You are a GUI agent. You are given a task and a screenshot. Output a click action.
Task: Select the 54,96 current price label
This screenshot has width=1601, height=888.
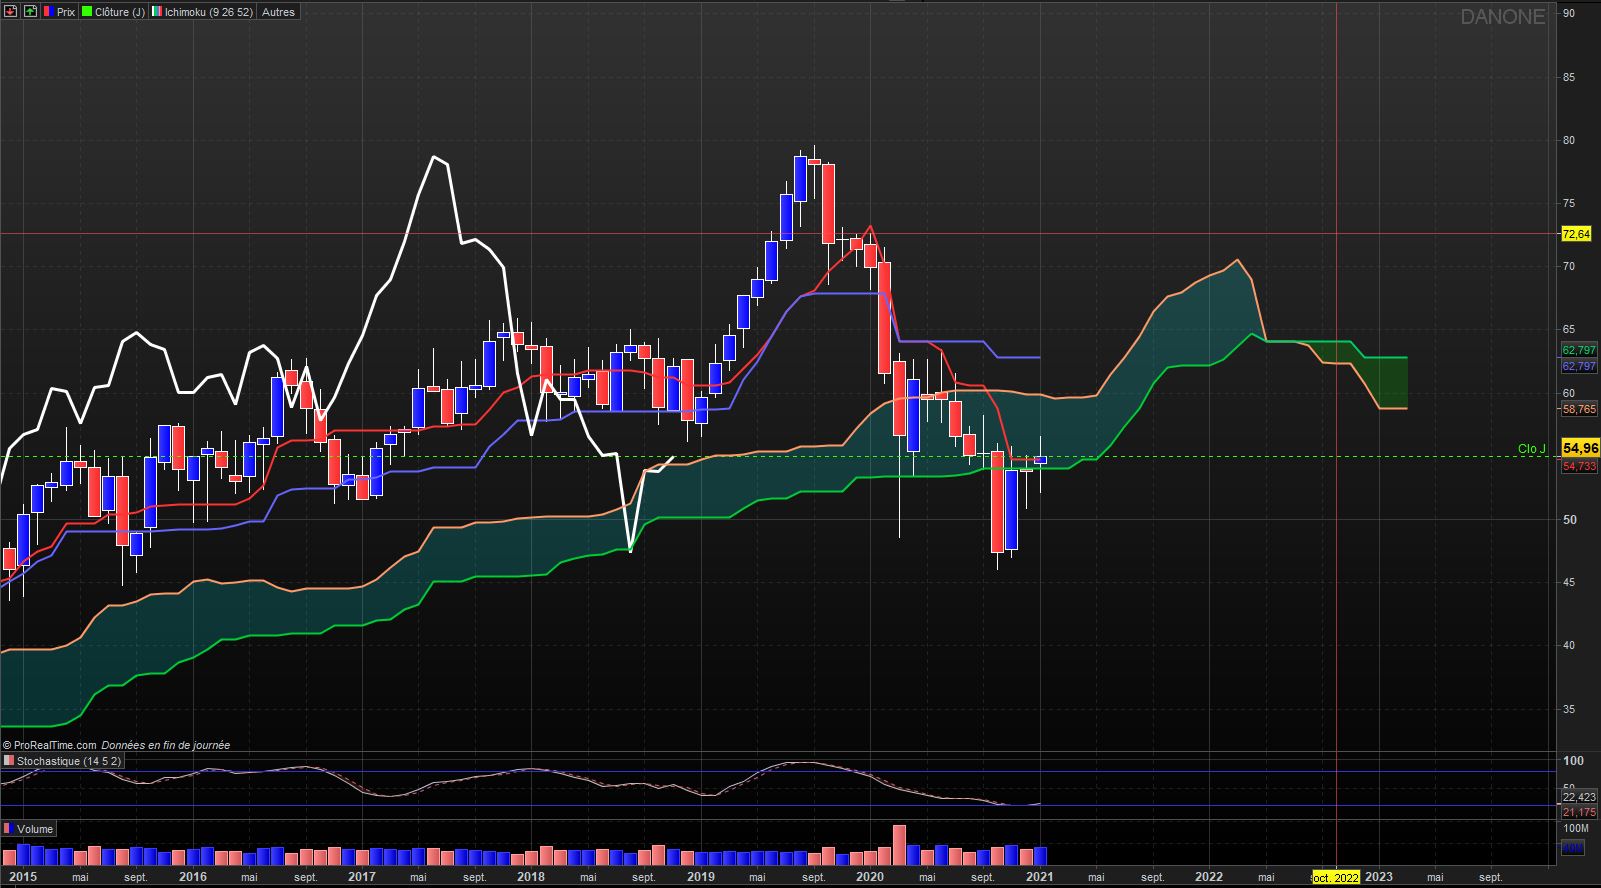[1580, 449]
